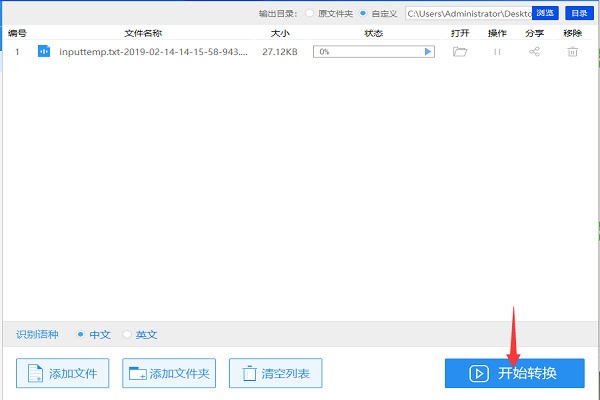600x400 pixels.
Task: Click the 目录 directory button
Action: (579, 13)
